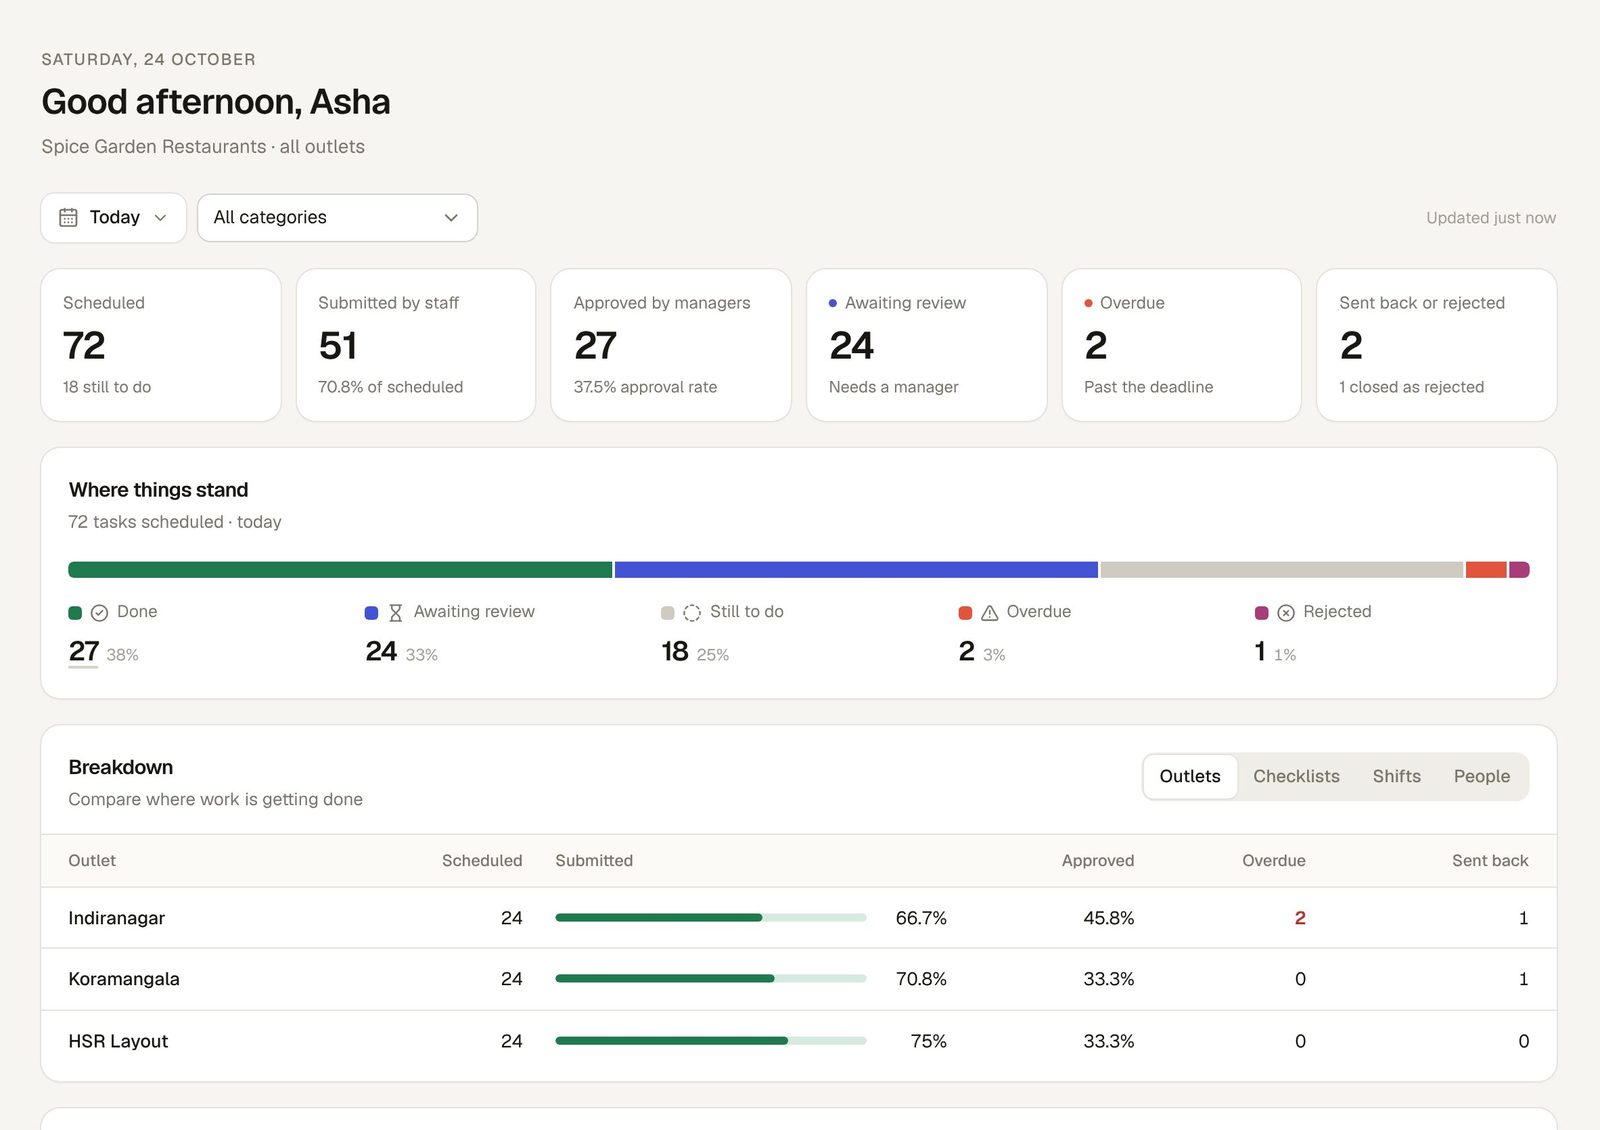Click the Still to do dashed-circle icon
1600x1130 pixels.
(x=692, y=613)
